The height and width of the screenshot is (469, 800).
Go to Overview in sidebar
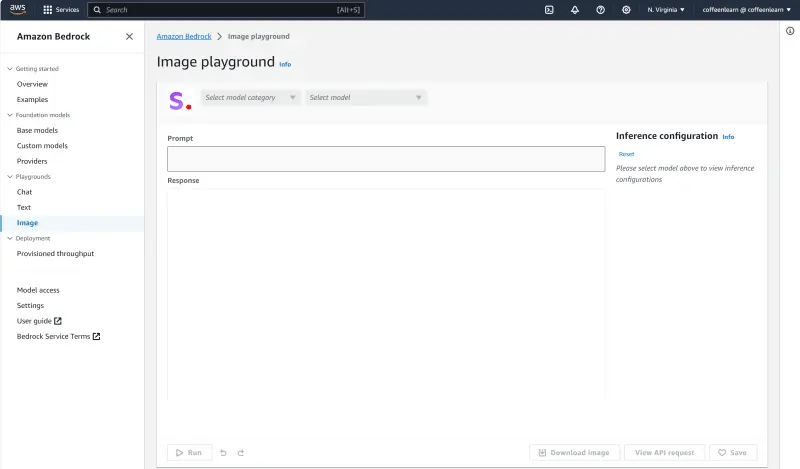(x=32, y=84)
